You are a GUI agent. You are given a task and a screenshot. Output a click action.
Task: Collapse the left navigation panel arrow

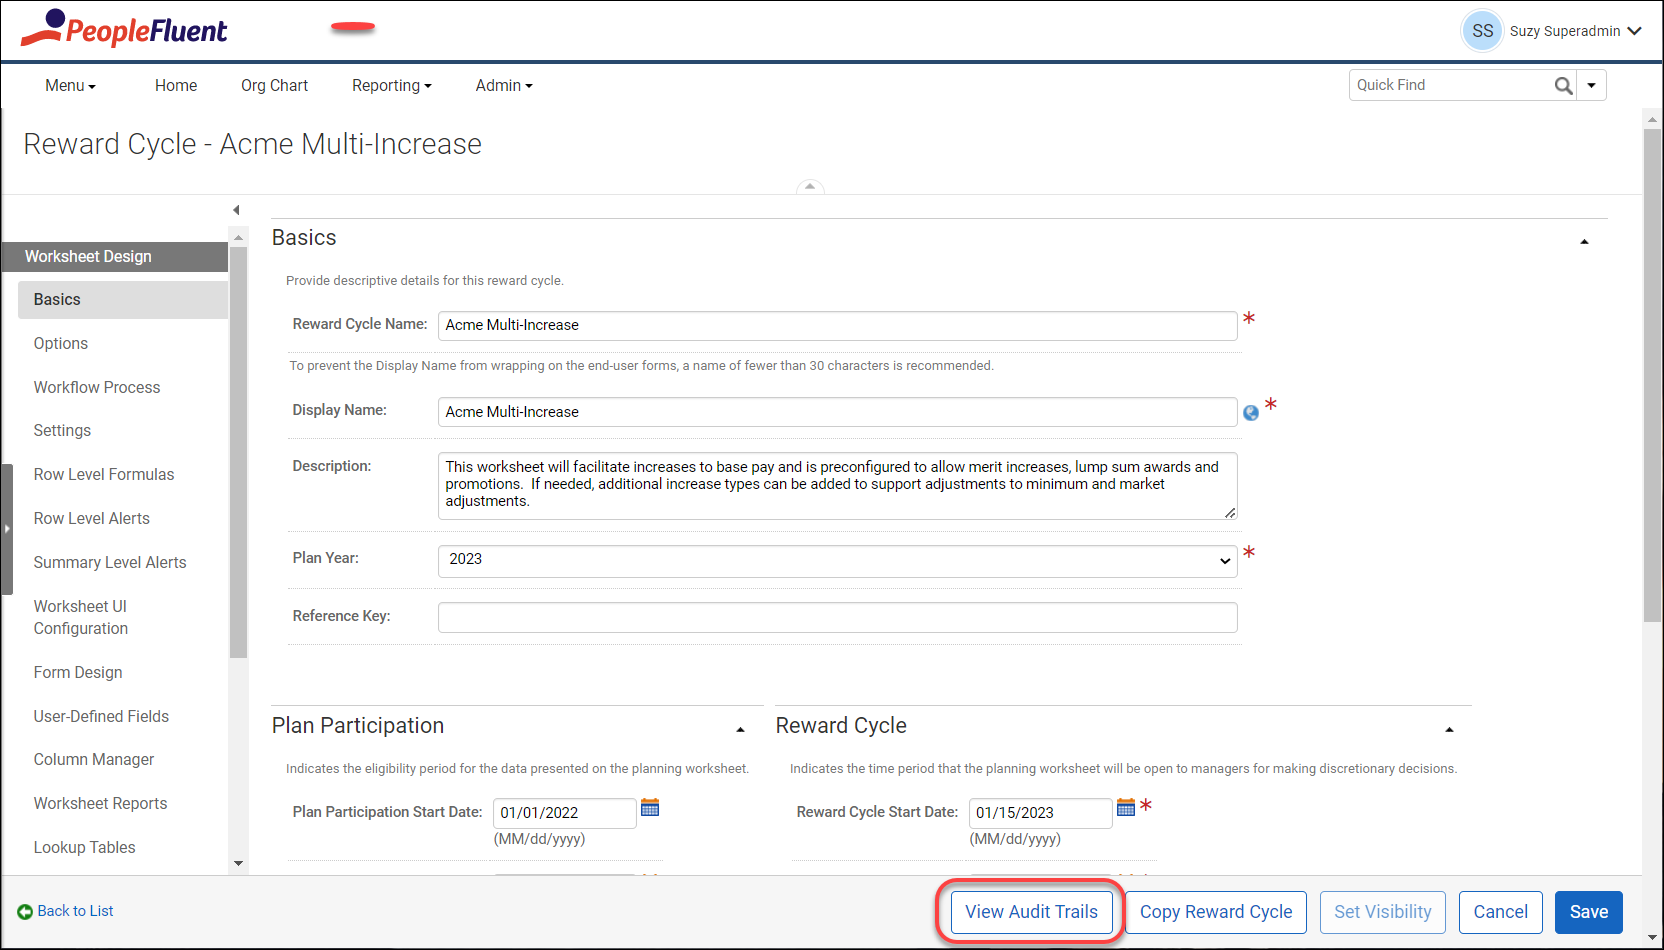(x=236, y=209)
